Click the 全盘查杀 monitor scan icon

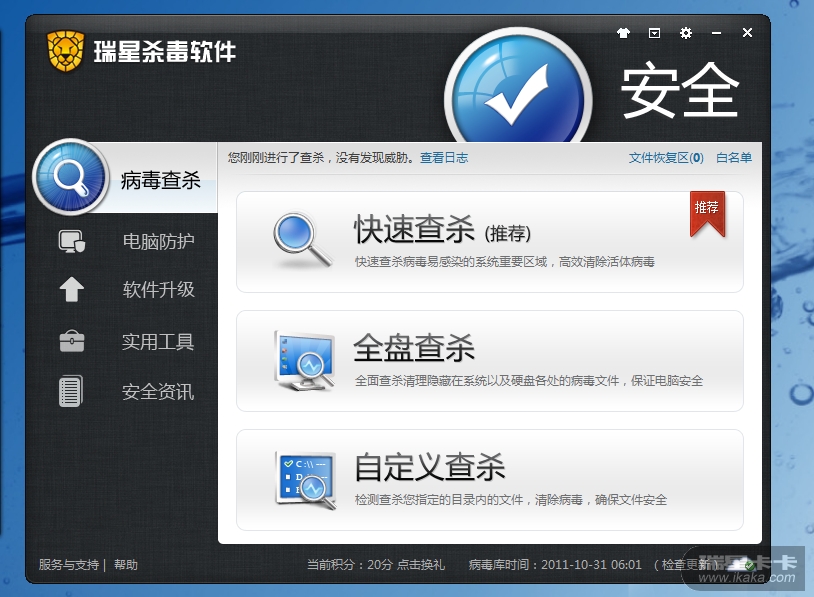(x=305, y=361)
